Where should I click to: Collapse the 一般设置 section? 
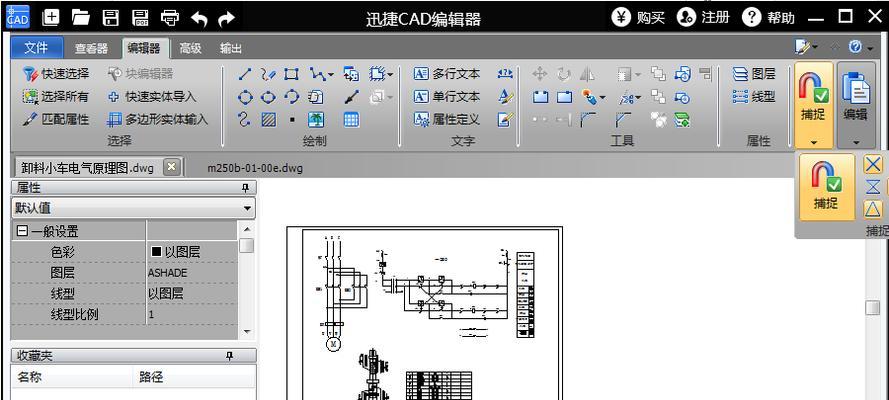pos(22,231)
